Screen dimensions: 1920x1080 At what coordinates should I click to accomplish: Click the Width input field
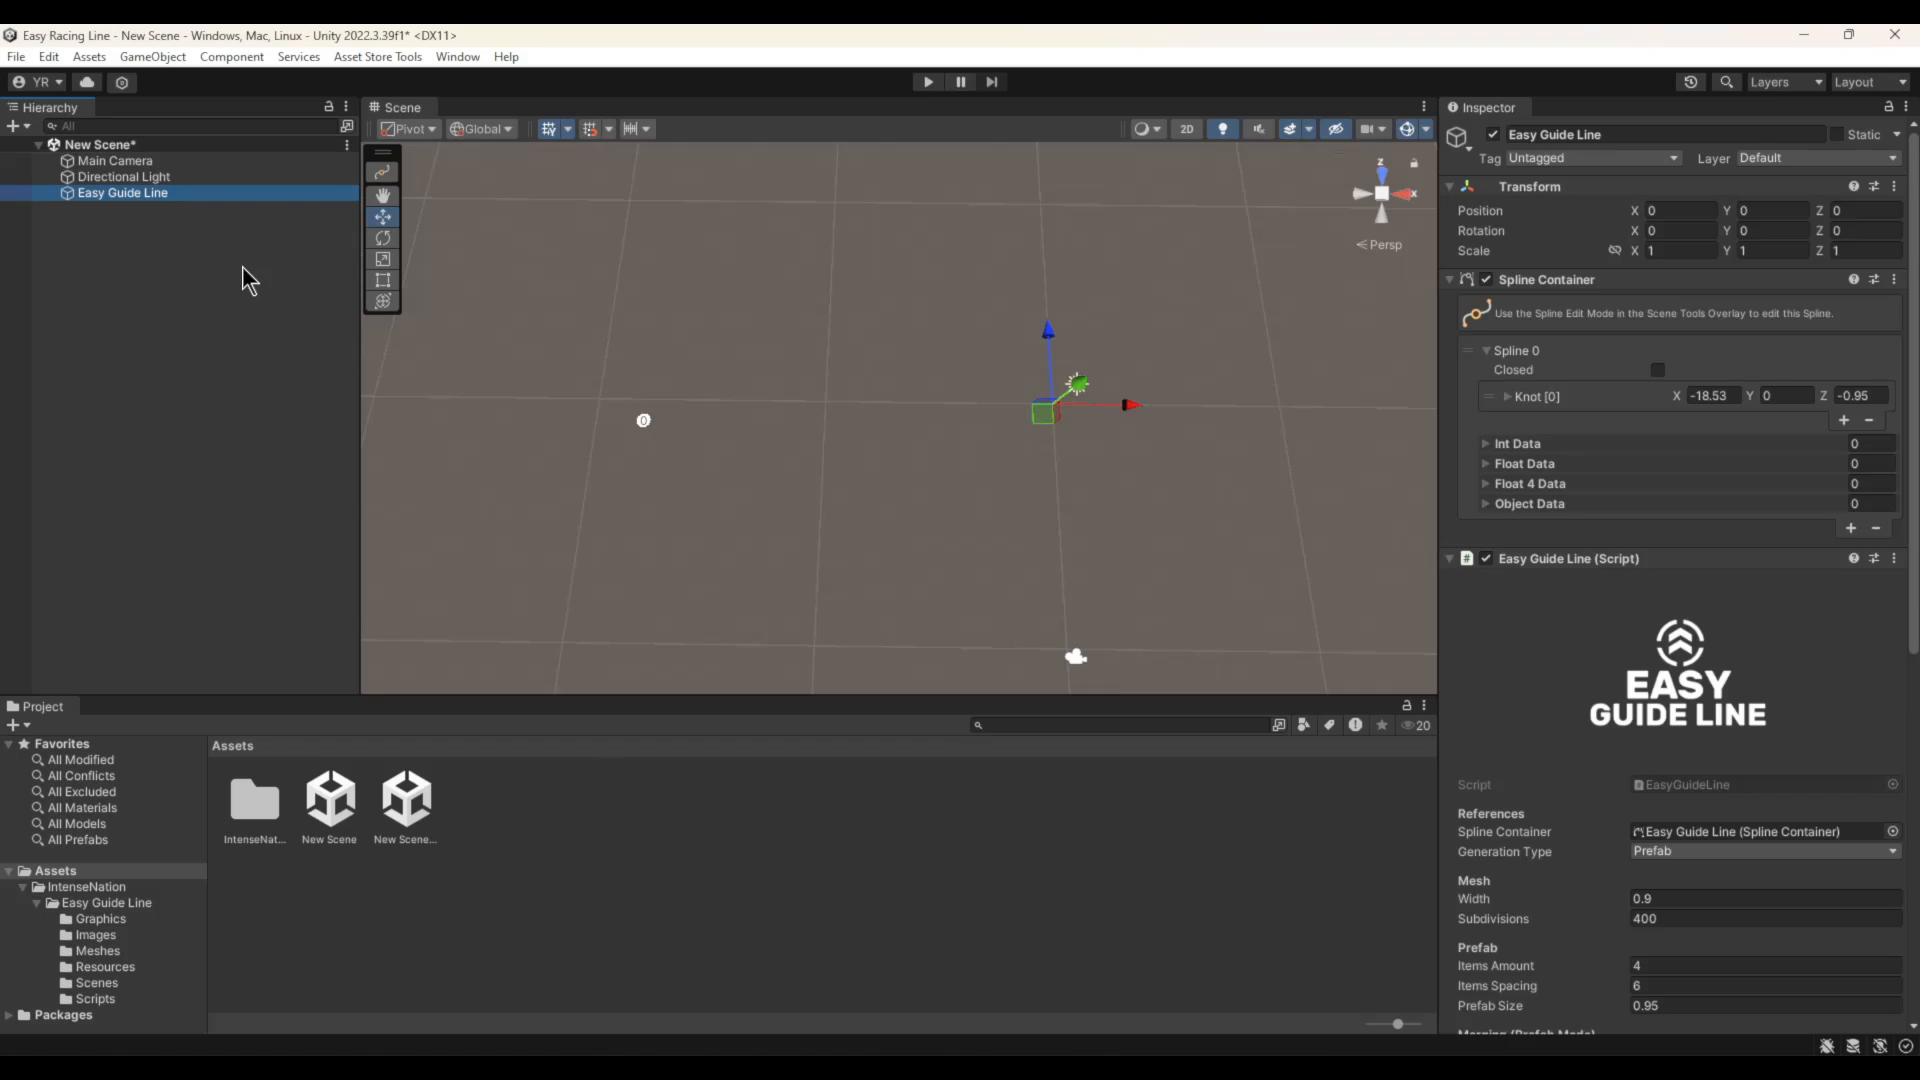coord(1765,899)
